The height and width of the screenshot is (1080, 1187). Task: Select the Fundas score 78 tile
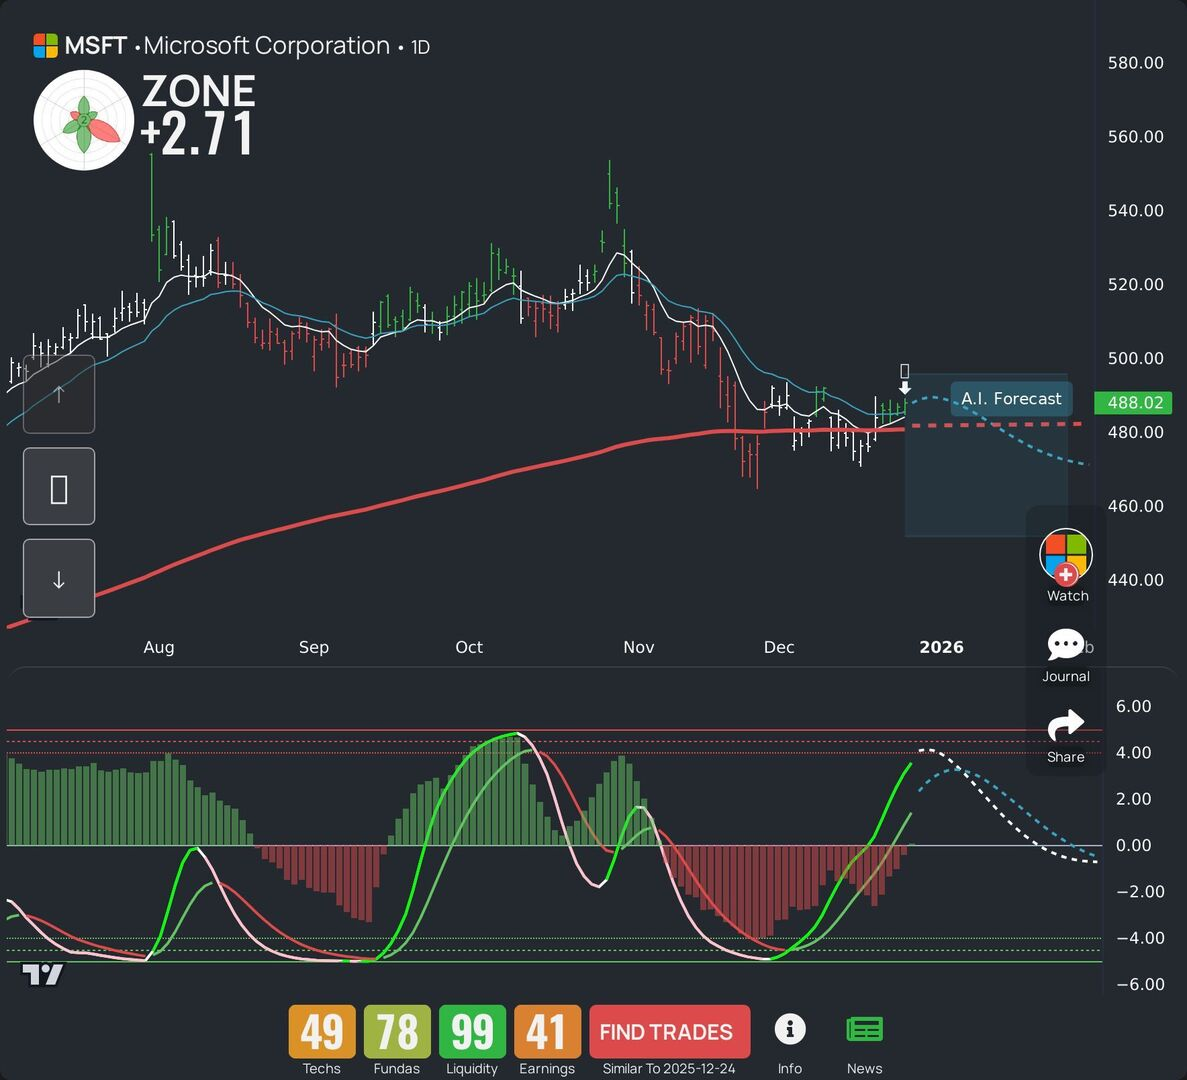(x=397, y=1032)
